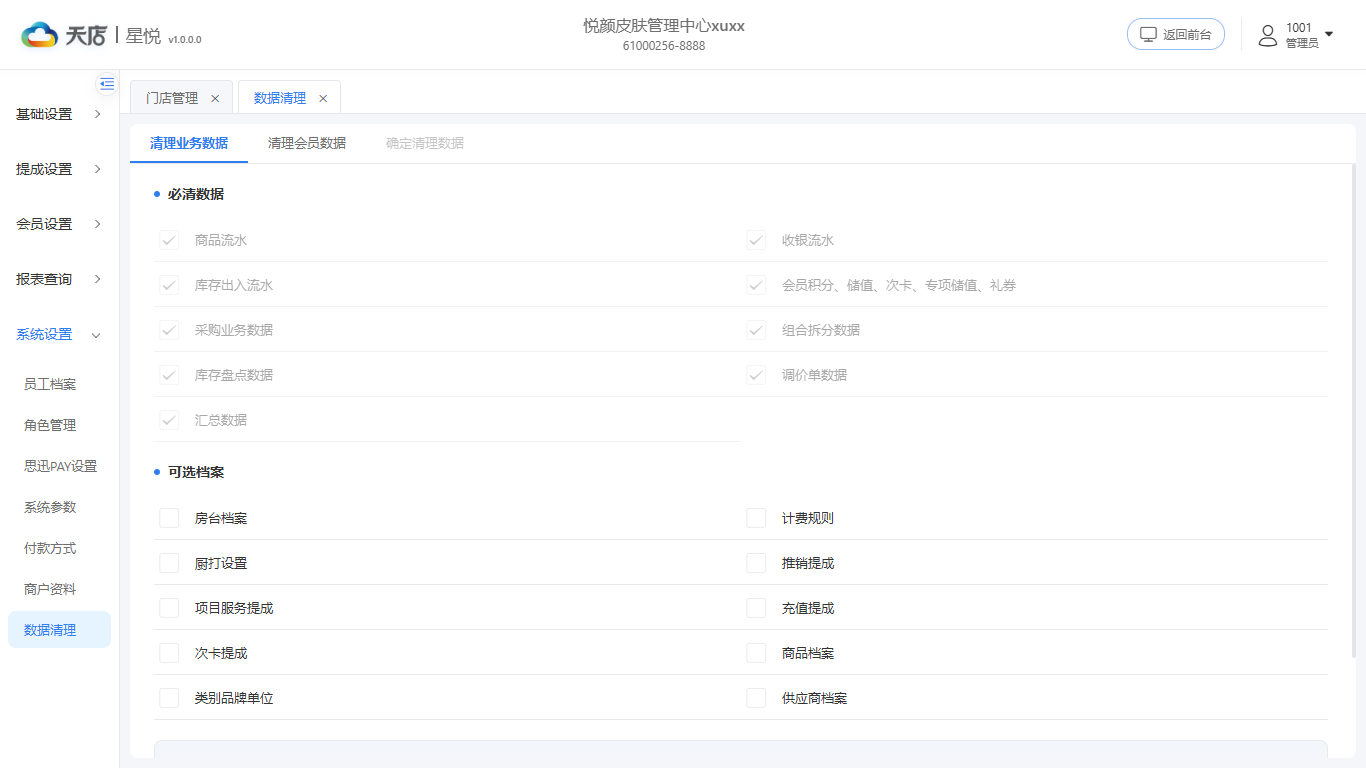Close the 数据清理 tab

click(x=323, y=98)
